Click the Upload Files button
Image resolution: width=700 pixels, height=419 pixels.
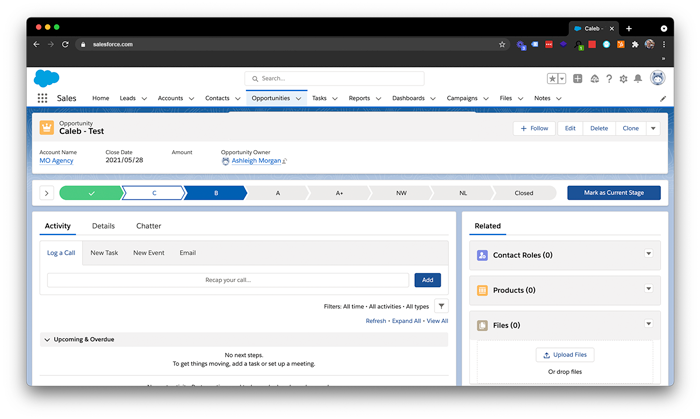[x=565, y=355]
